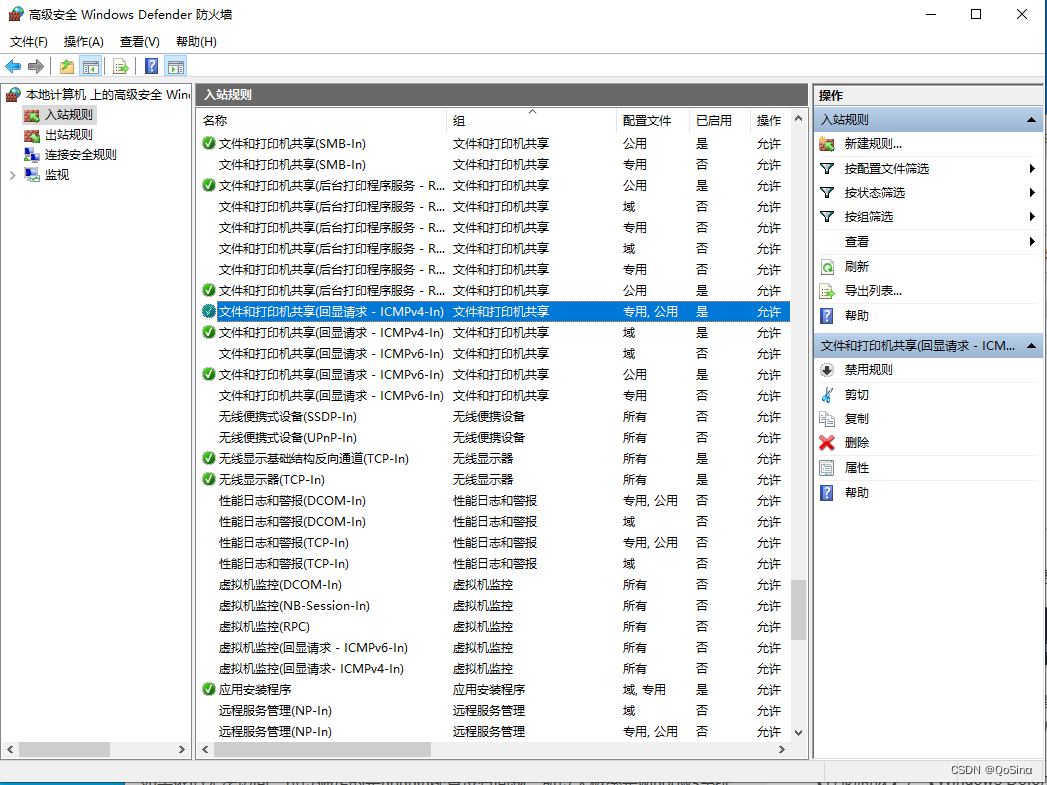Open the 查看(V) menu
1047x785 pixels.
tap(140, 41)
